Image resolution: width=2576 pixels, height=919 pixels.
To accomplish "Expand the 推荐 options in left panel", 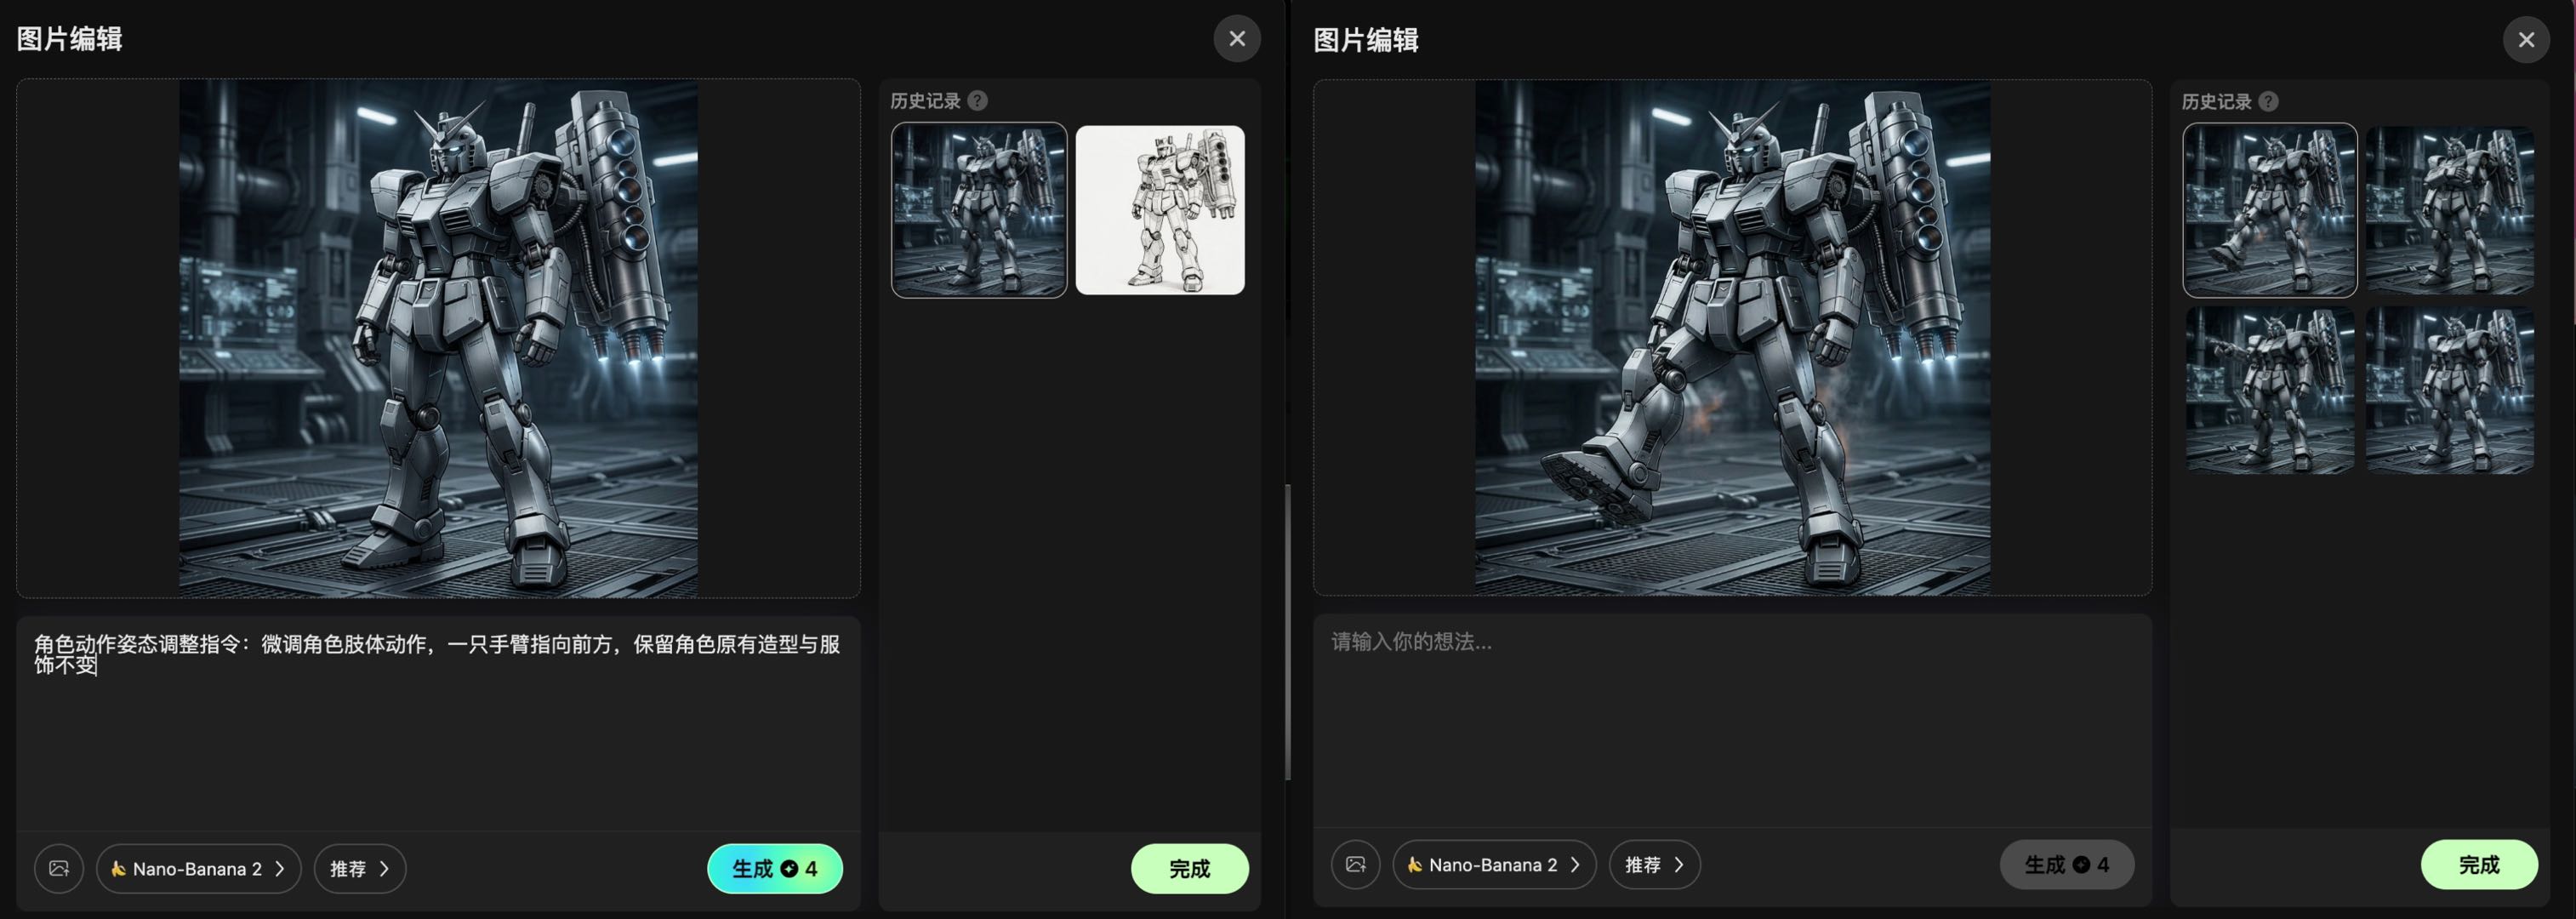I will [360, 869].
